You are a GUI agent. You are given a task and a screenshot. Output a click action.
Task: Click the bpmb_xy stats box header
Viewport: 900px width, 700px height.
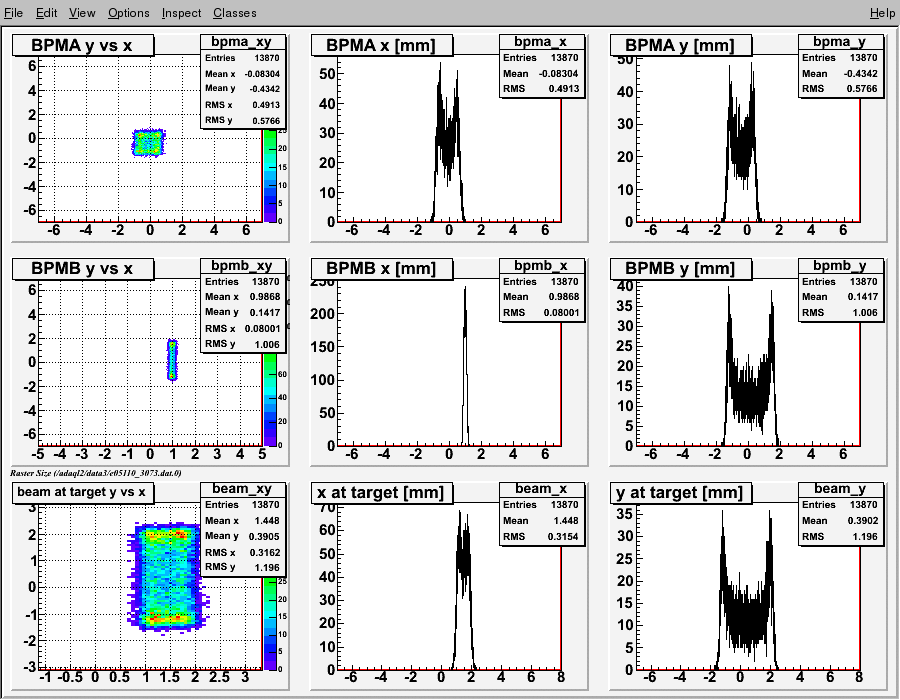point(242,266)
